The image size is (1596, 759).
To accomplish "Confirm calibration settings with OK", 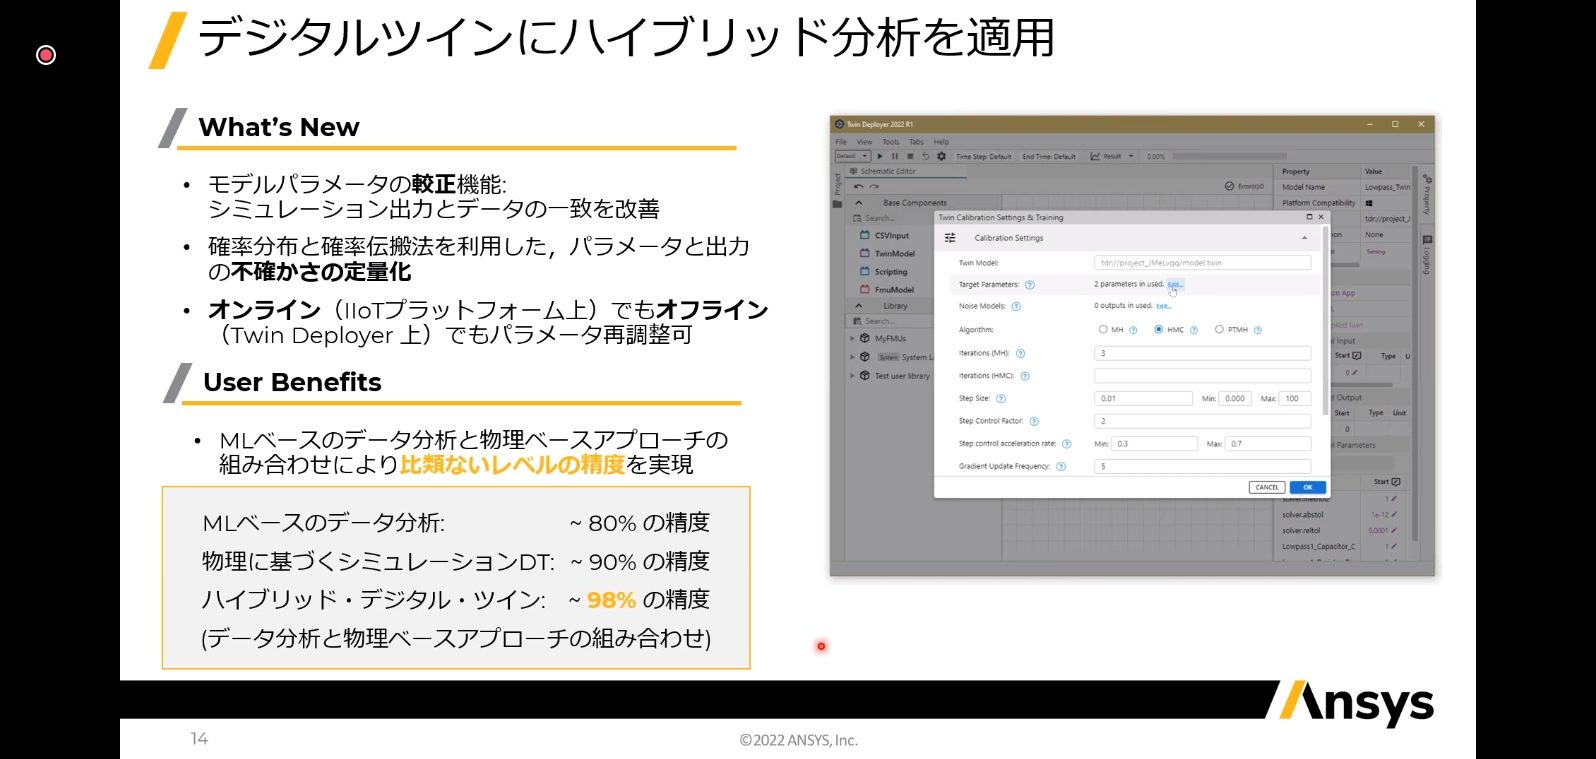I will pyautogui.click(x=1307, y=487).
